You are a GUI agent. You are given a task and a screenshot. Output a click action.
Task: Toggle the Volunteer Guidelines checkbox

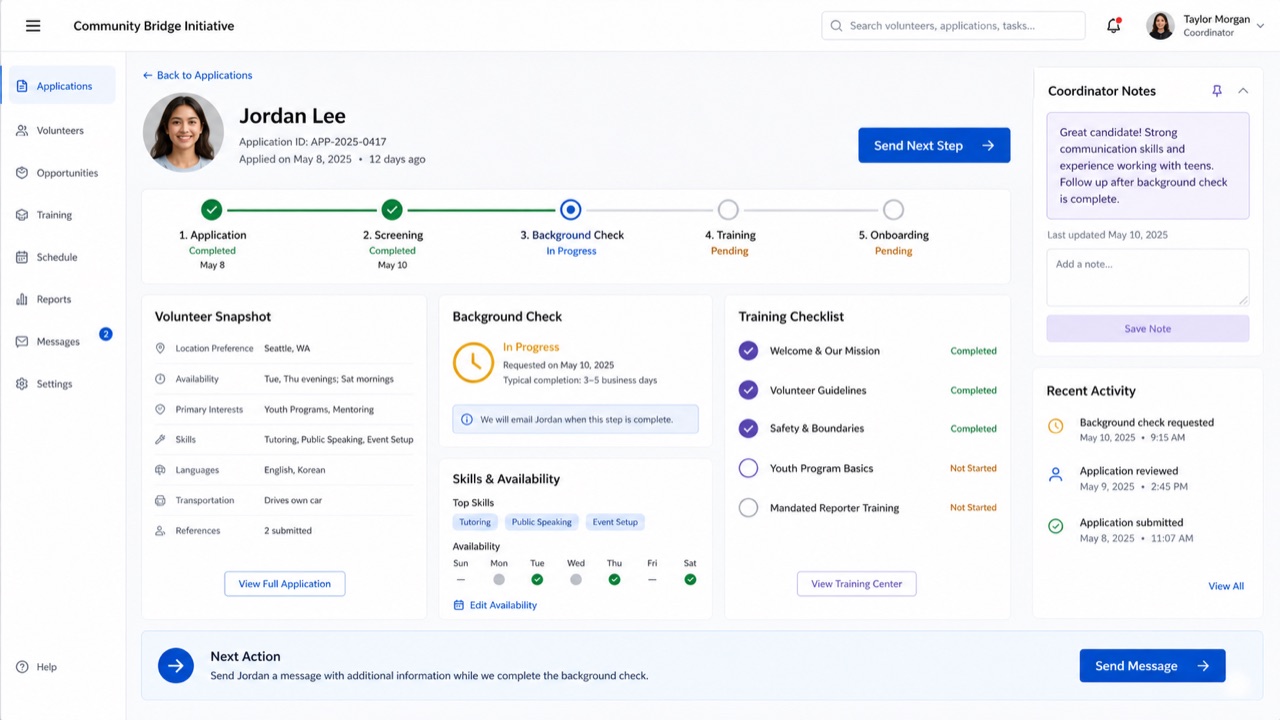pos(748,390)
